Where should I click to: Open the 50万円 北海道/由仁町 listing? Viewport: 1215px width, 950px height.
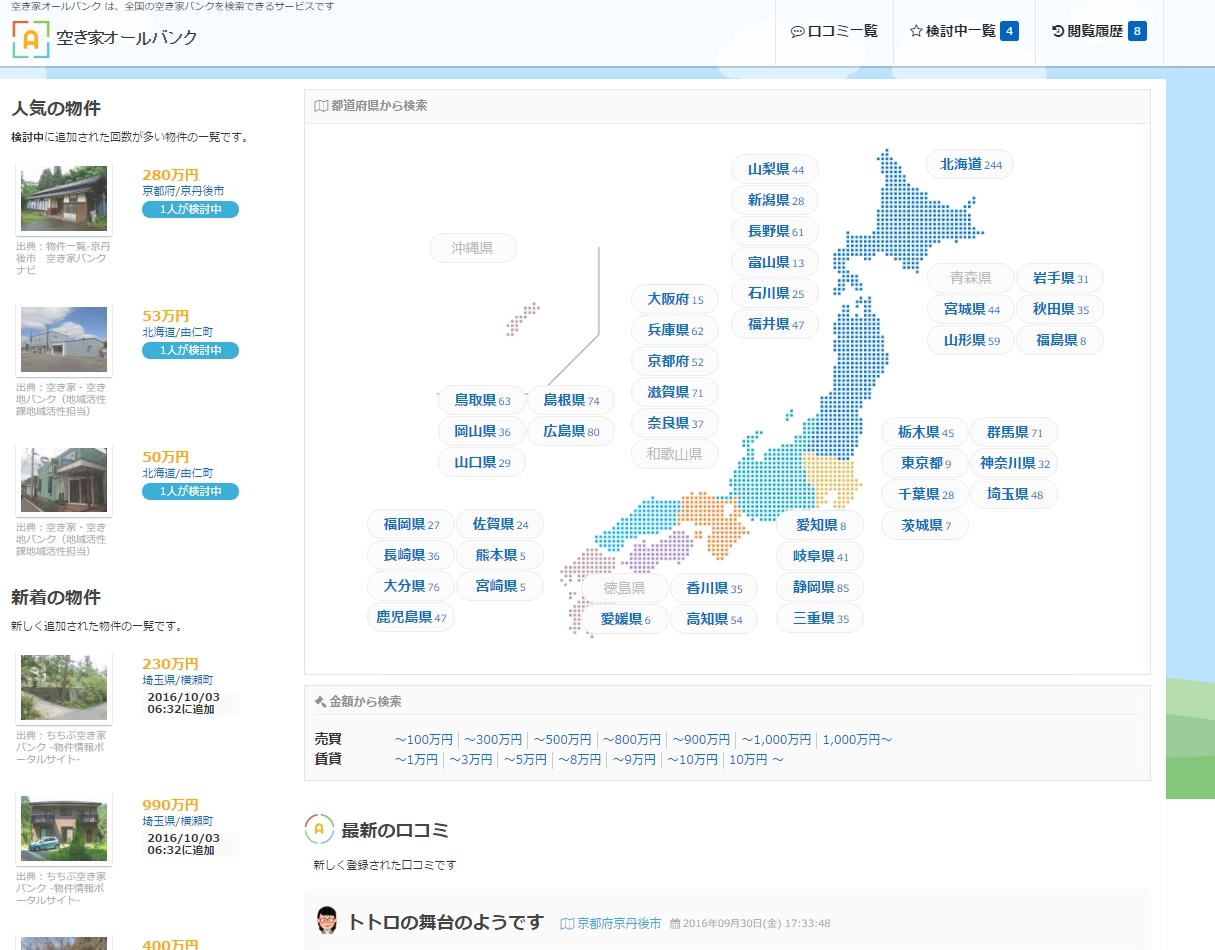tap(177, 472)
